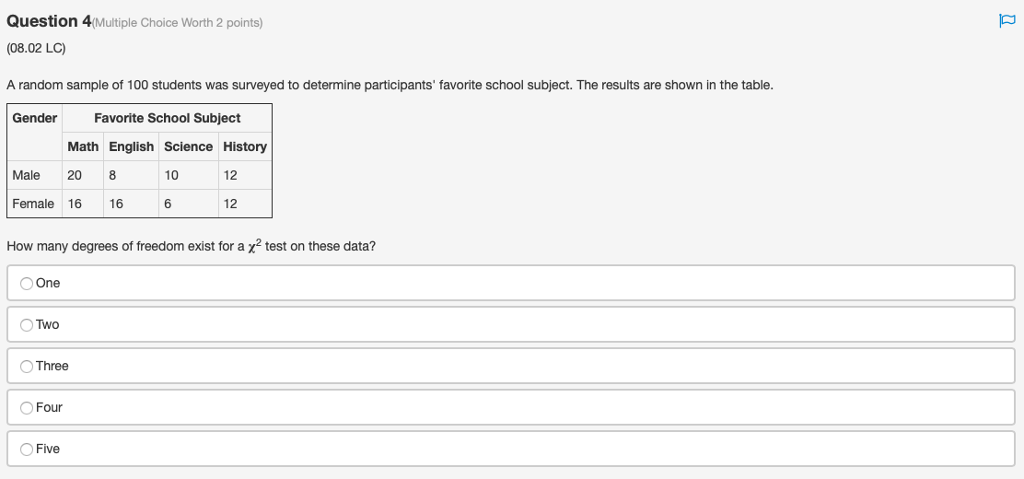Viewport: 1024px width, 479px height.
Task: Select the Five radio button
Action: 26,450
